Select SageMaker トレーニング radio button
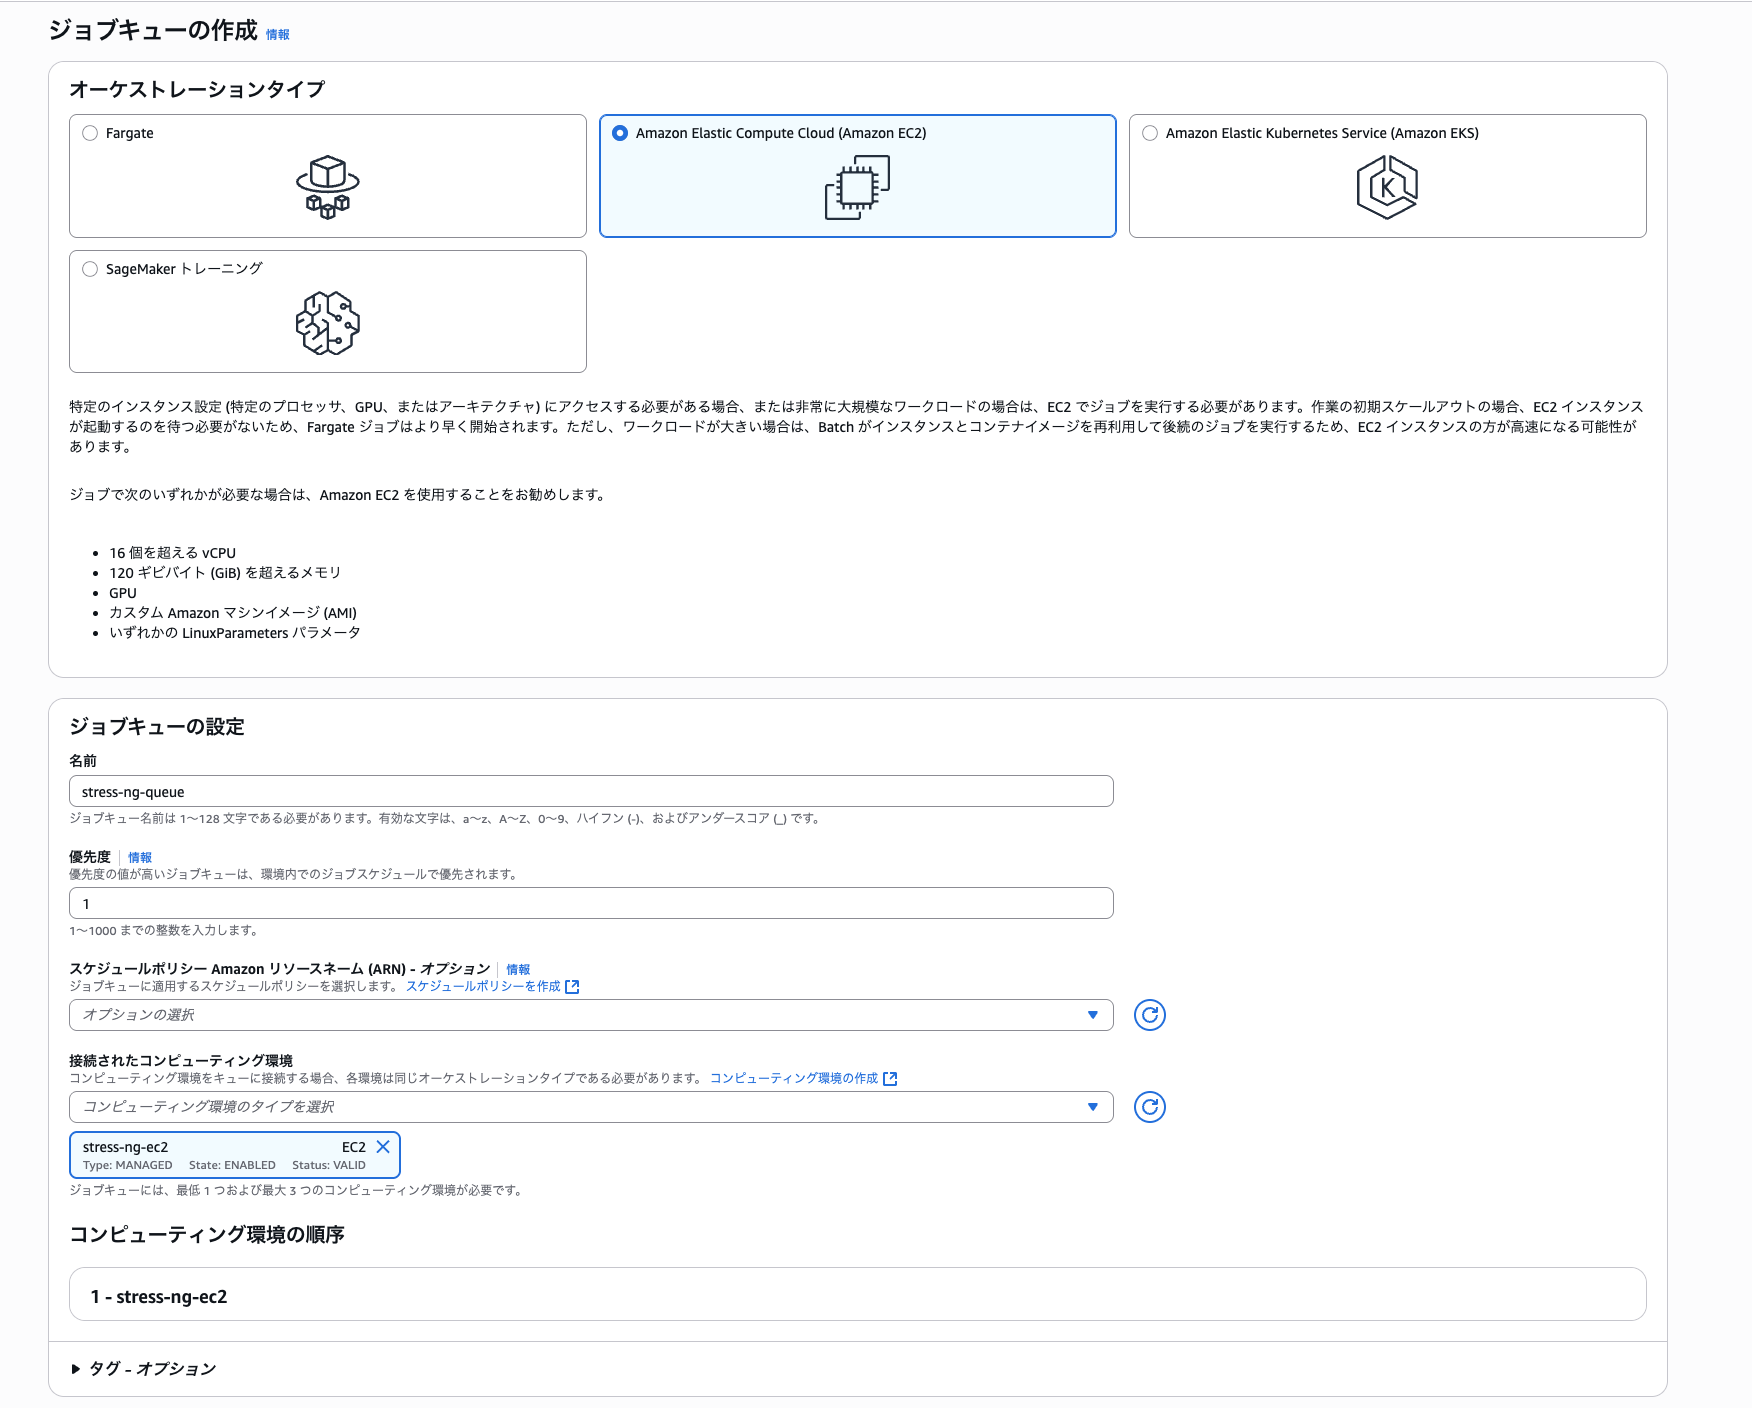1752x1408 pixels. (90, 269)
